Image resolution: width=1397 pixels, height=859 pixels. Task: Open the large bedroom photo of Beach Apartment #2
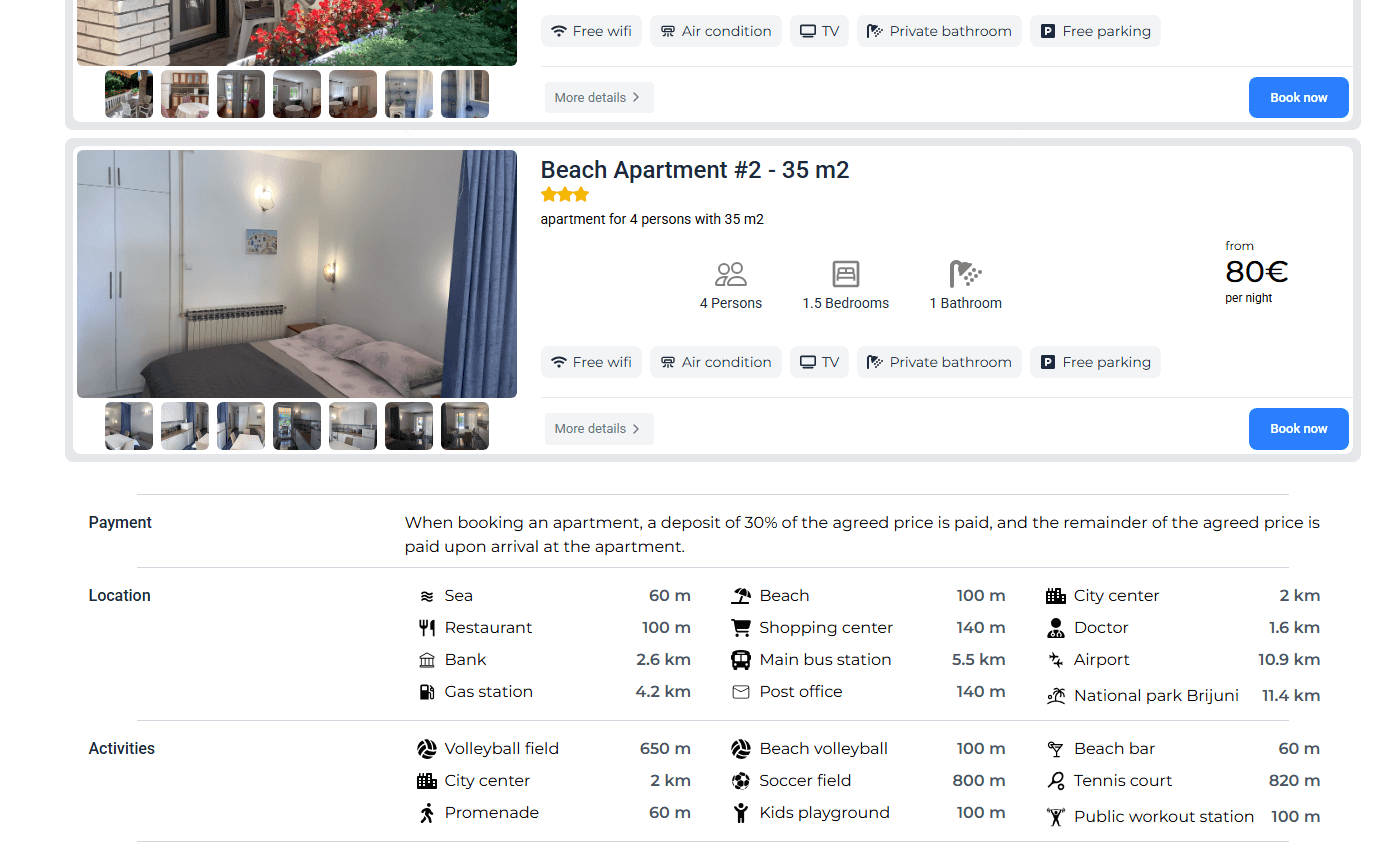(x=297, y=274)
